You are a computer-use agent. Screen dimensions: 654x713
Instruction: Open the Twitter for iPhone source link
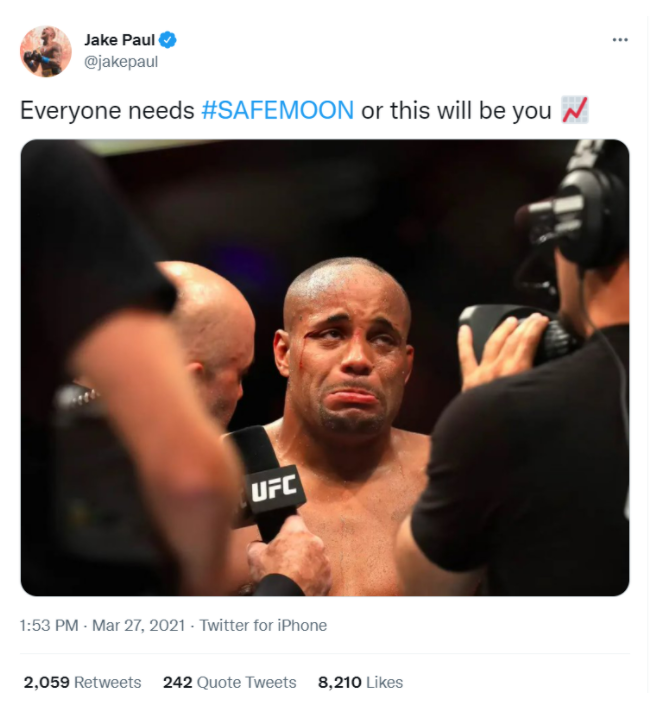point(263,626)
